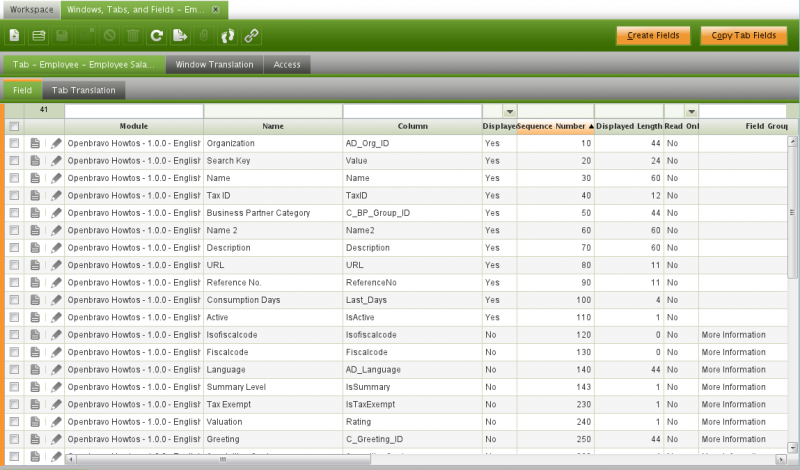The image size is (800, 470).
Task: Click the Export to spreadsheet icon
Action: tap(180, 36)
